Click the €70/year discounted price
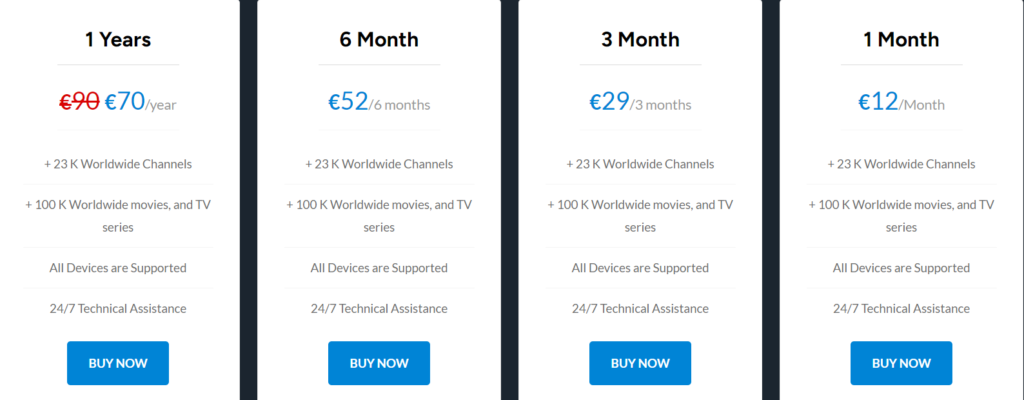This screenshot has height=400, width=1024. tap(140, 101)
